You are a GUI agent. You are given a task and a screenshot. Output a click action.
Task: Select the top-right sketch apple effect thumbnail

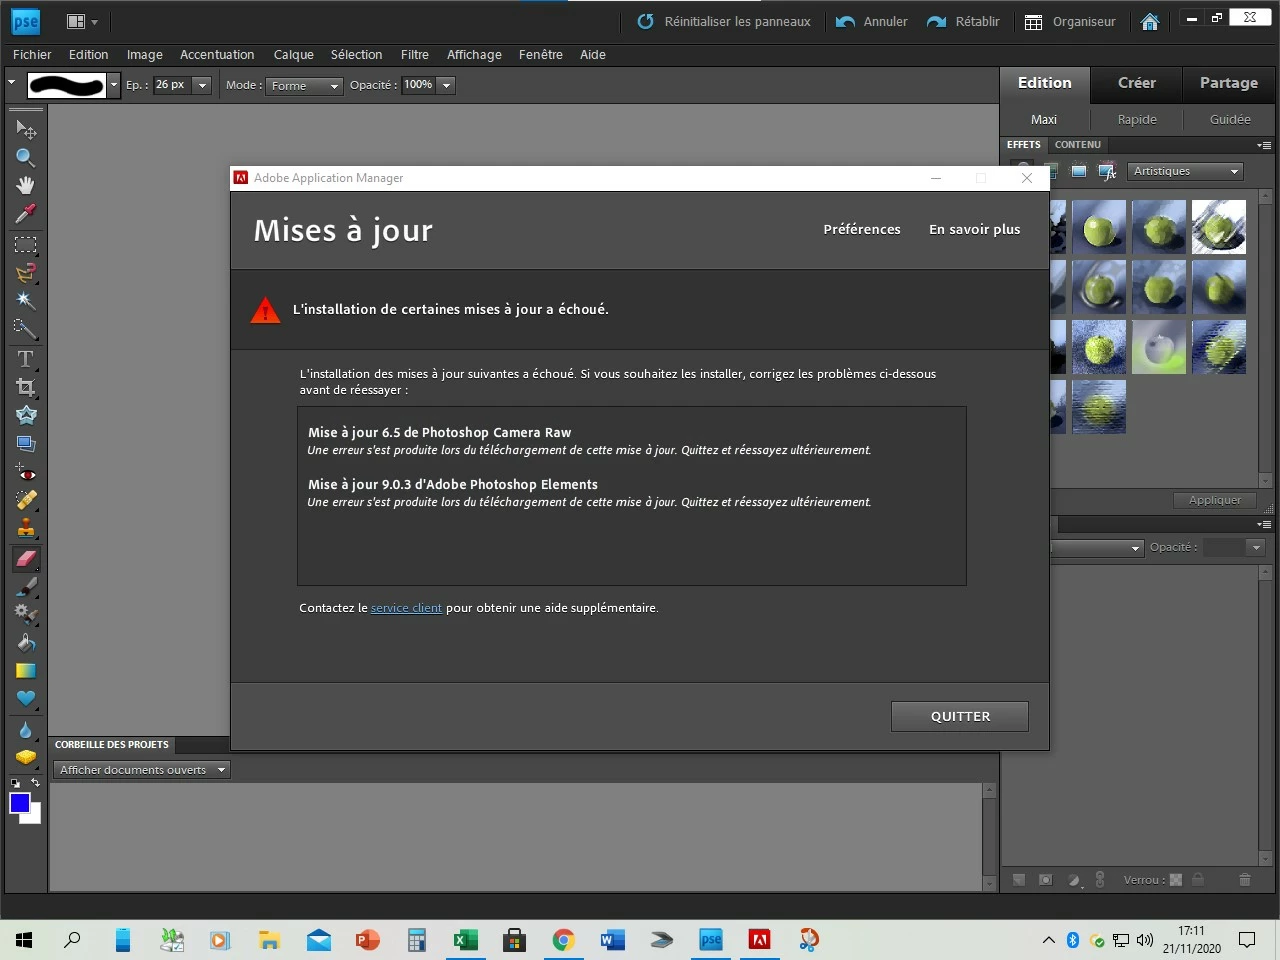[1219, 227]
